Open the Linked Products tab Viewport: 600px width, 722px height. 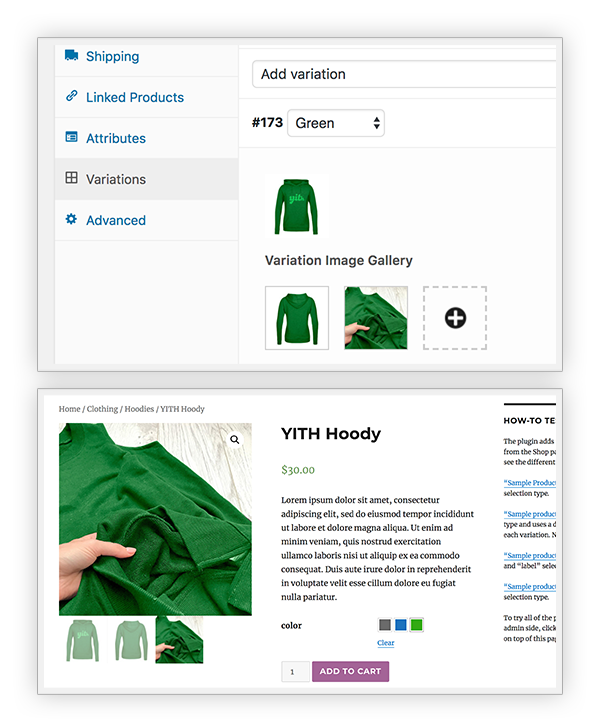146,97
